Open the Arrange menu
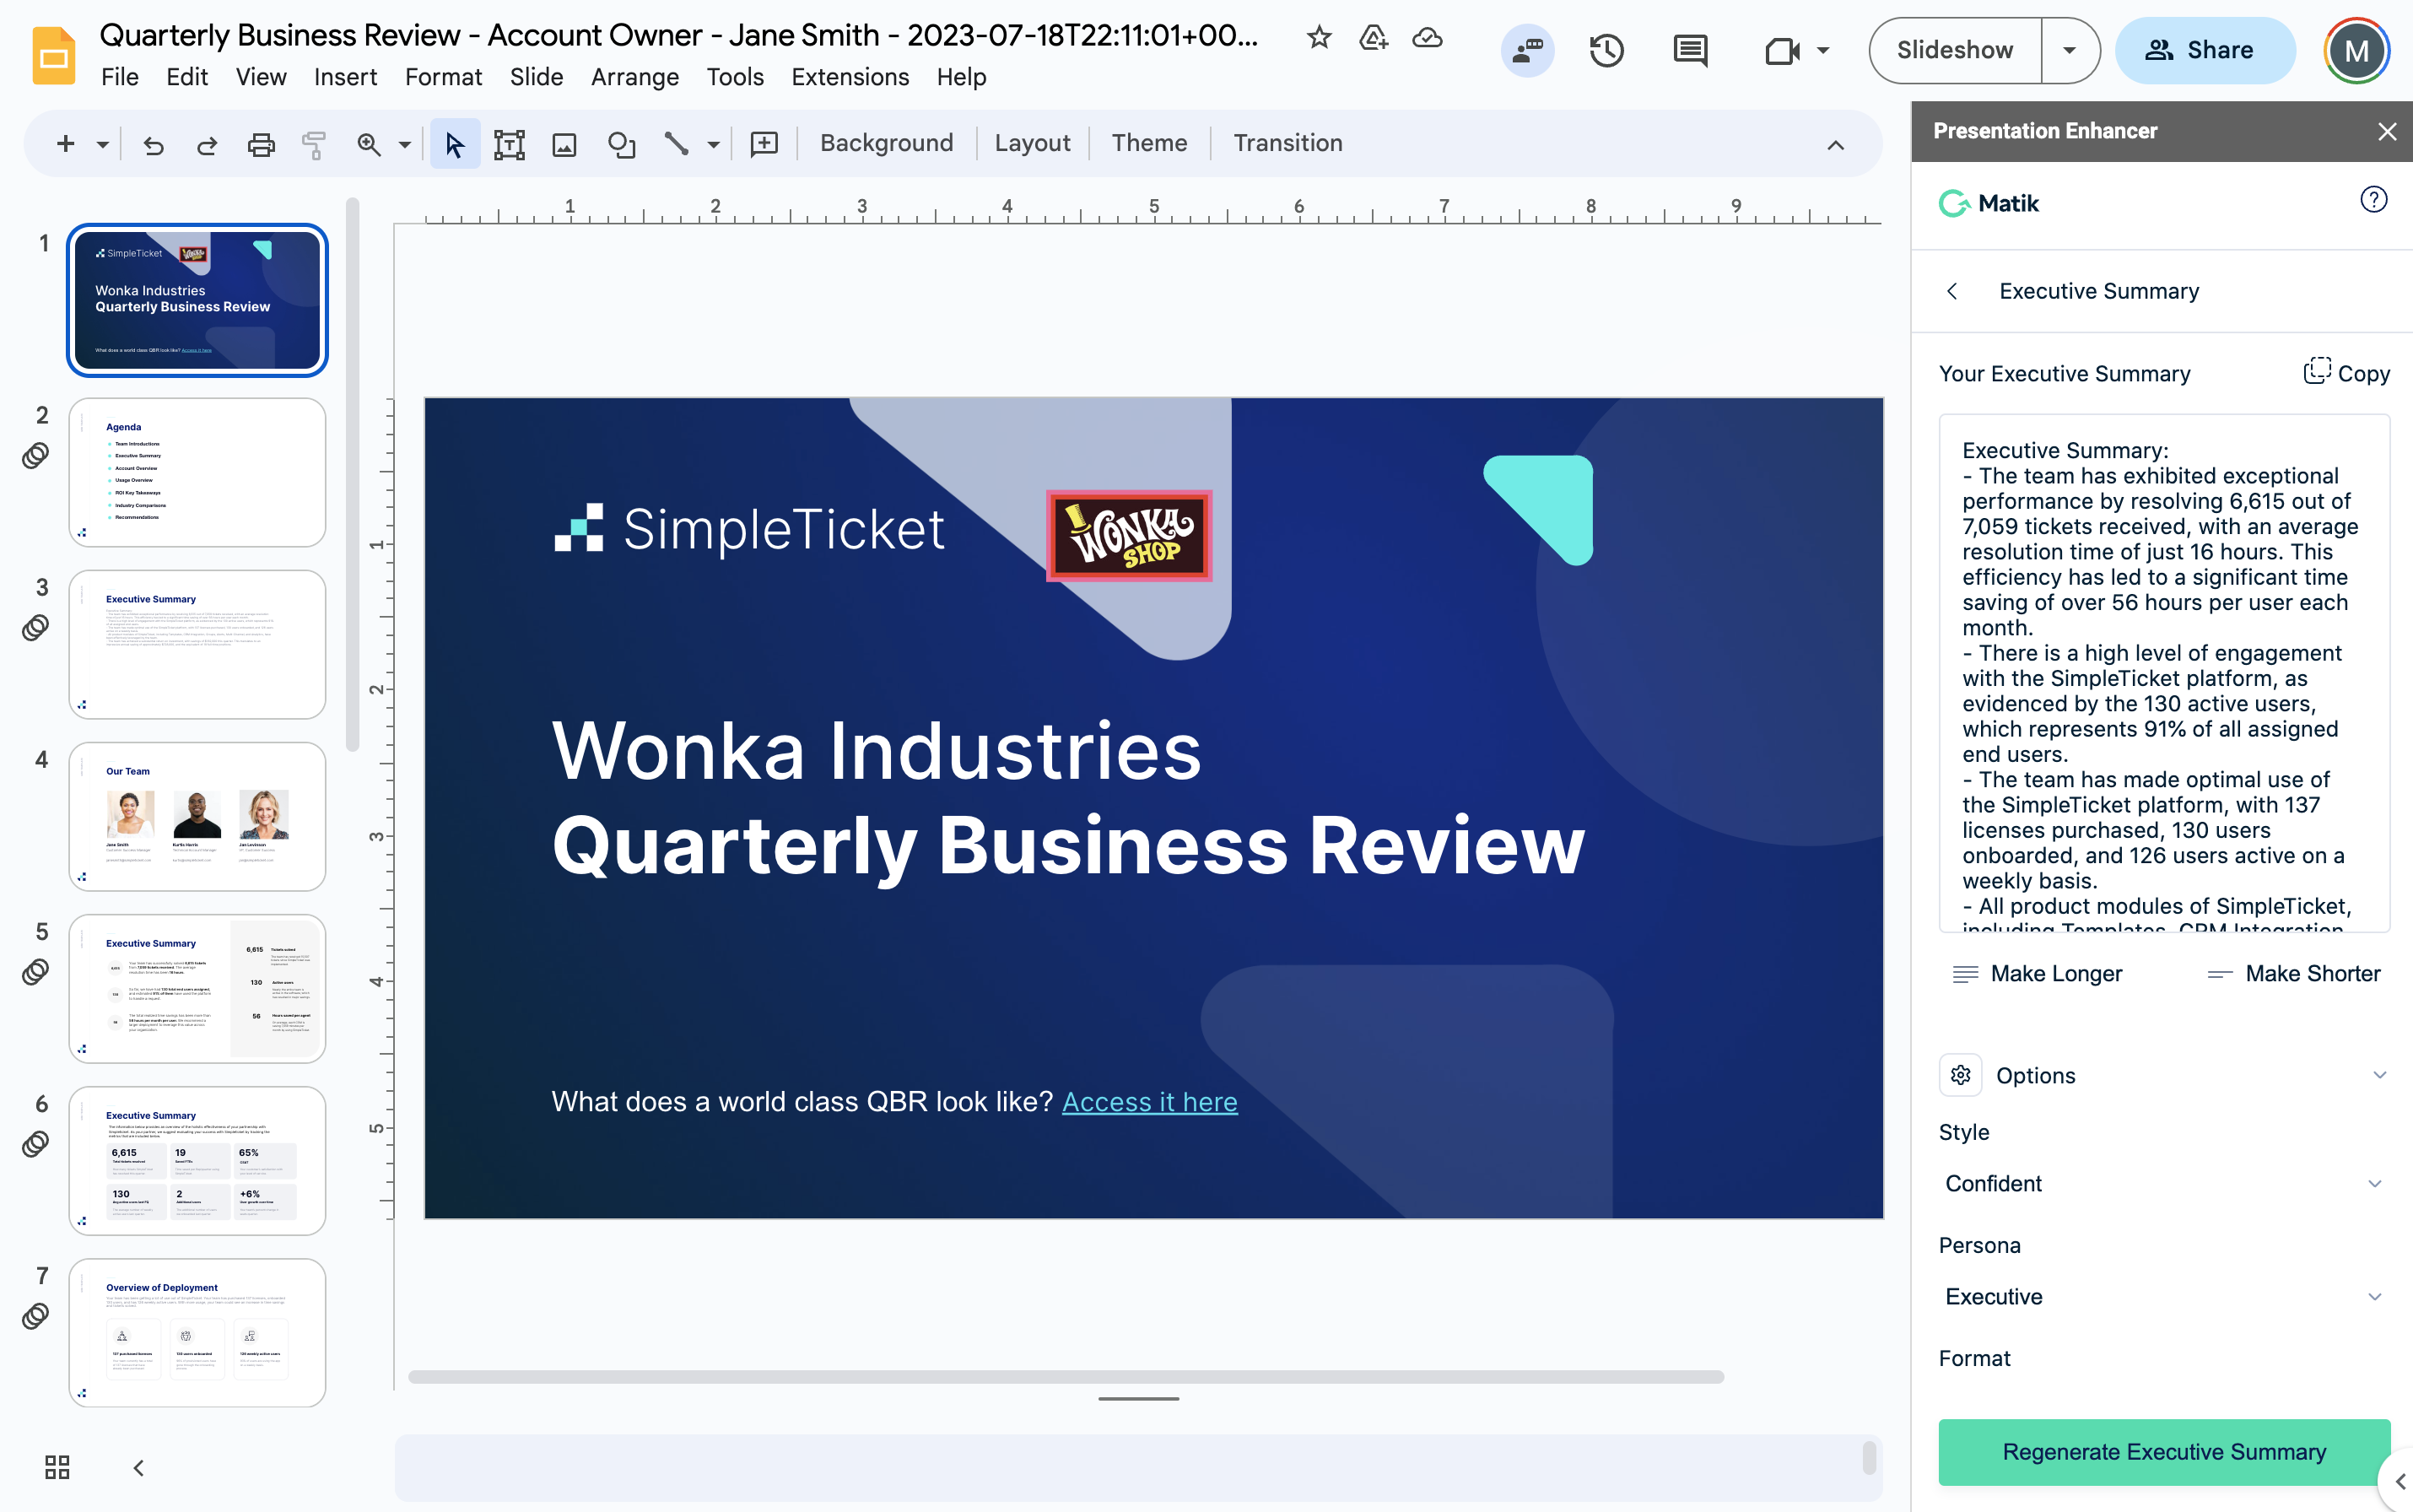The width and height of the screenshot is (2413, 1512). 634,77
